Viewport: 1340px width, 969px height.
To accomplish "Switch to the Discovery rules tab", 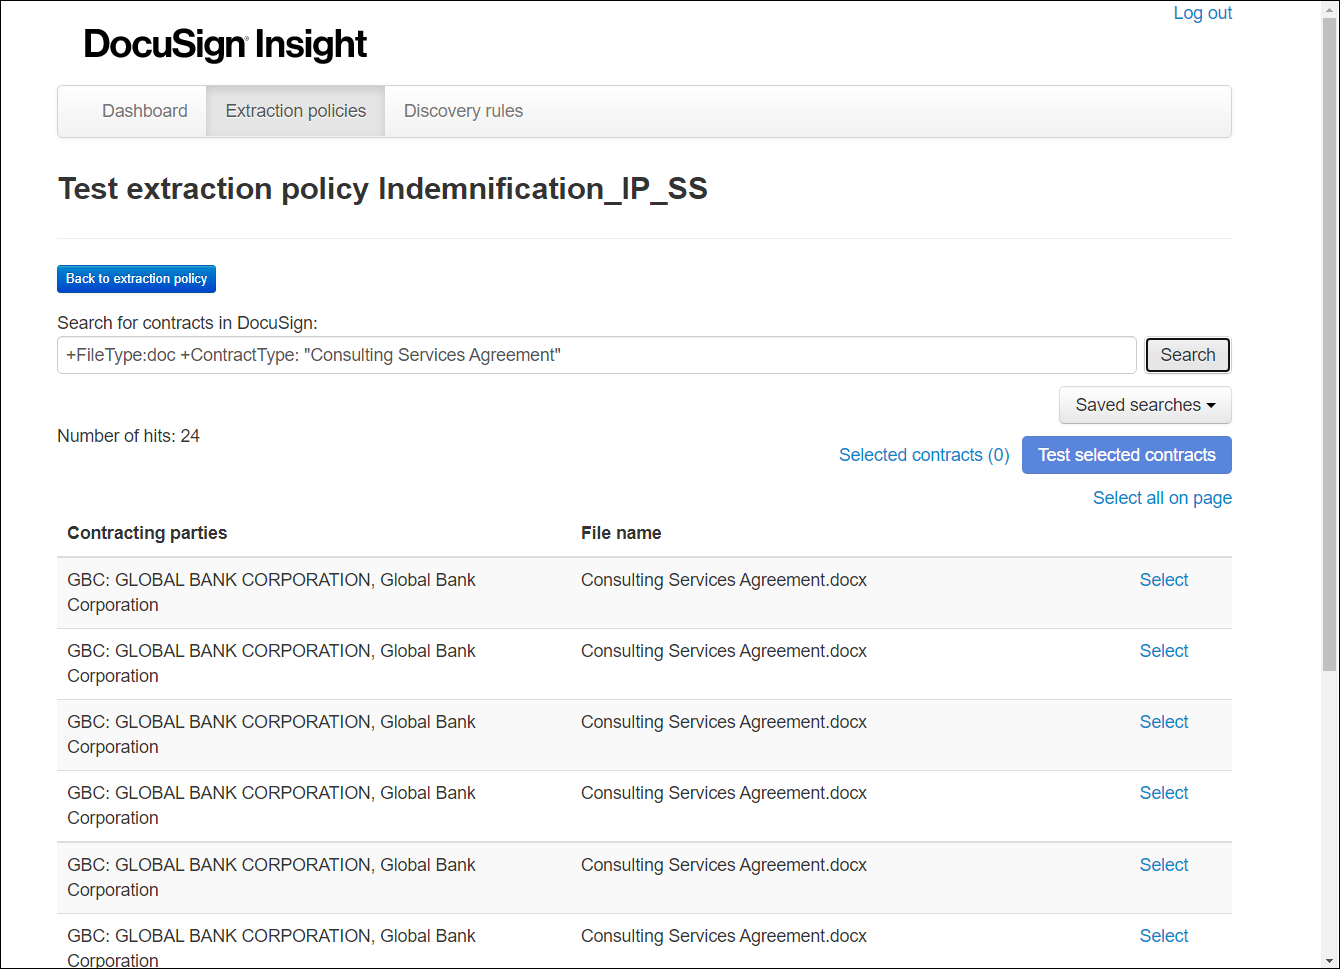I will pyautogui.click(x=463, y=110).
